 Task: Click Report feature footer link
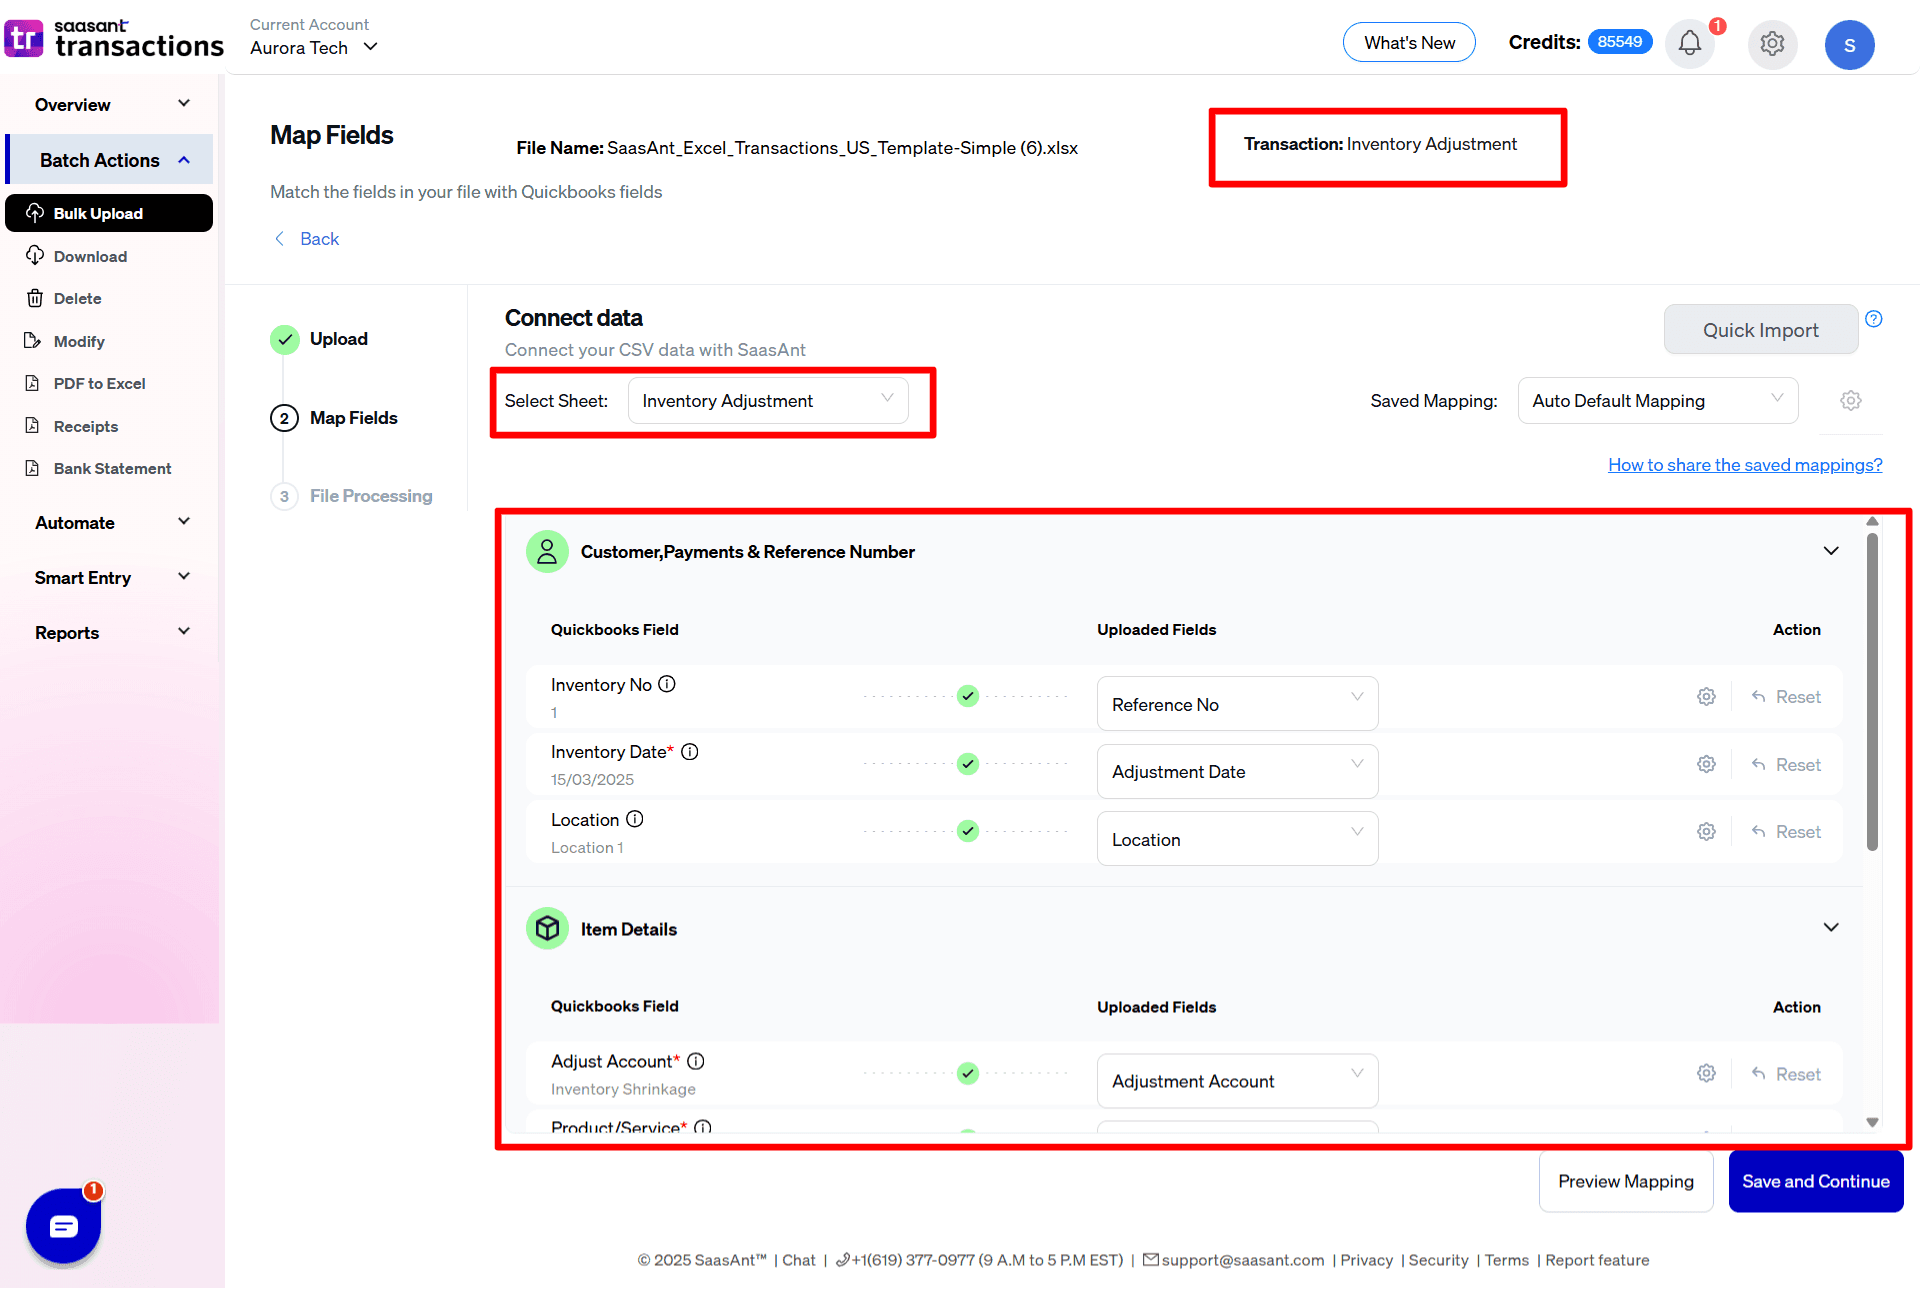(1597, 1260)
